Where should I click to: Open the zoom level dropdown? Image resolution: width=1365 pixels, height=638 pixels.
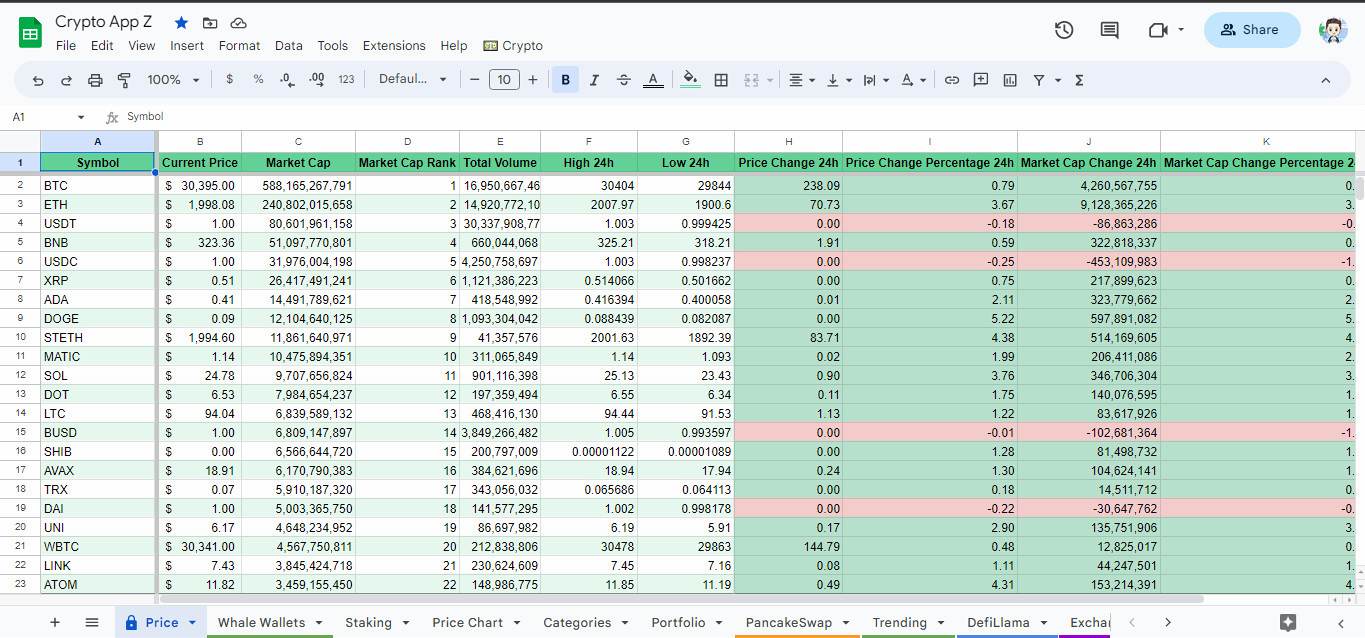(x=174, y=80)
